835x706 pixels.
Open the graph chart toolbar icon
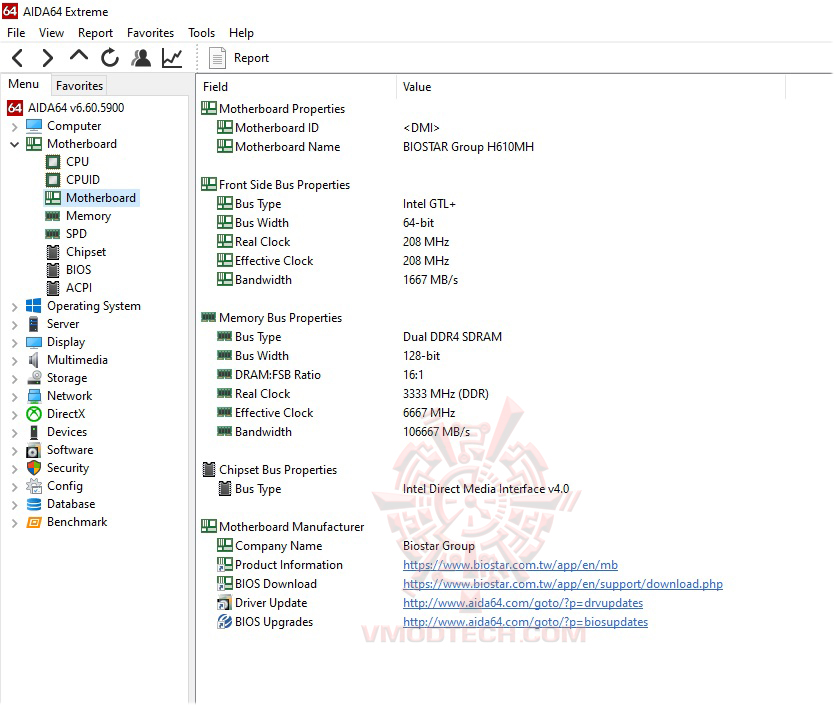coord(172,58)
